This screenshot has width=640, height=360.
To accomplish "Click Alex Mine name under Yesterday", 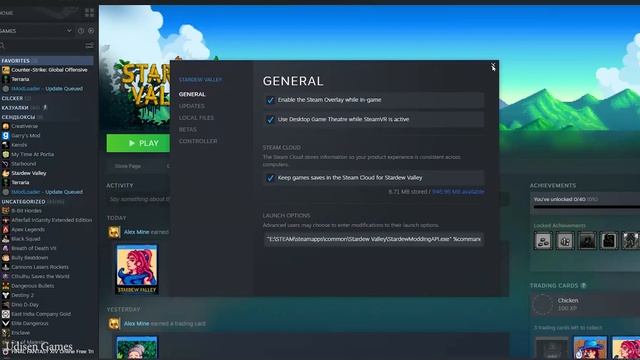I will [x=136, y=324].
